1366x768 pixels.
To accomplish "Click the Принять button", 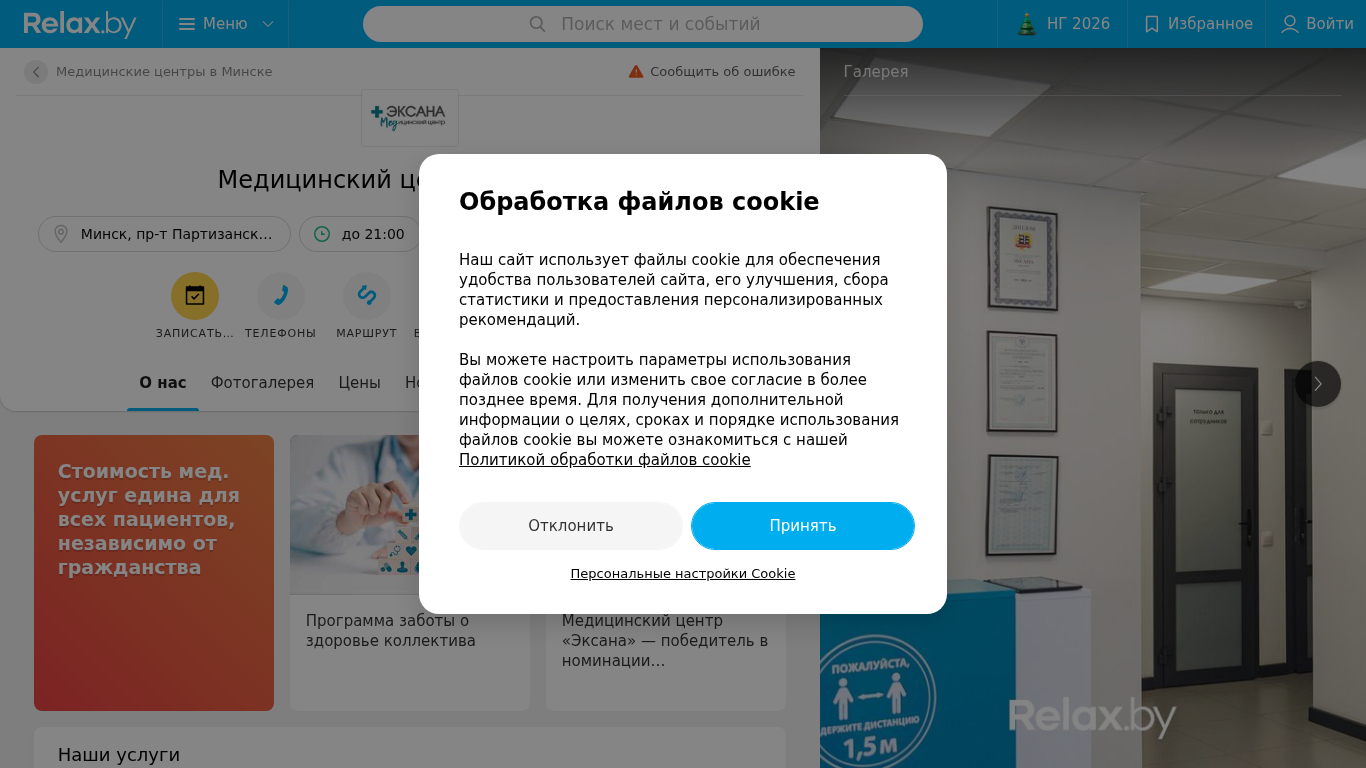I will click(803, 526).
